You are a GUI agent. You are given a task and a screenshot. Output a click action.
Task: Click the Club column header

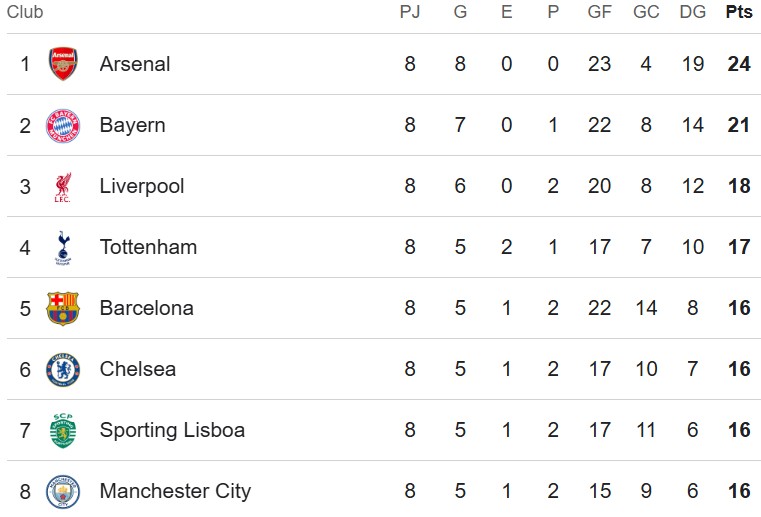[25, 13]
